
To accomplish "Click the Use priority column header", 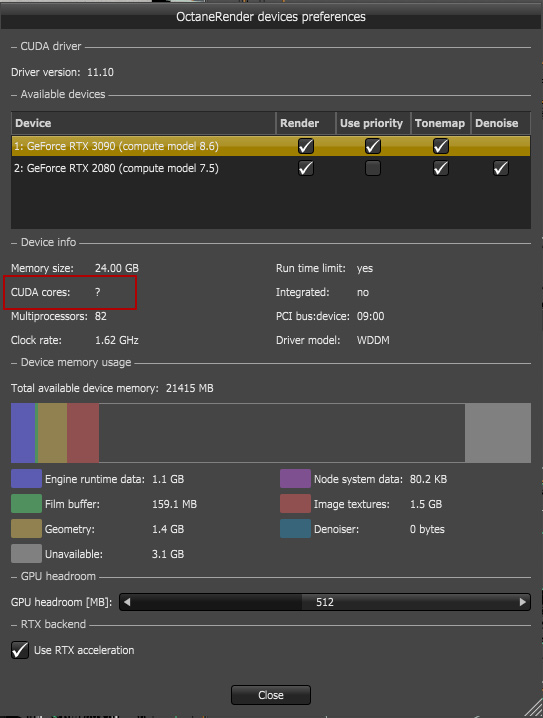I will [373, 123].
